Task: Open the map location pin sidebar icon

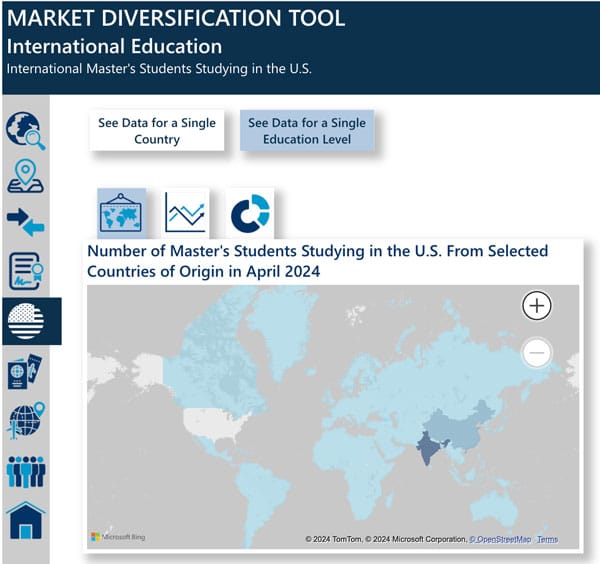Action: click(x=26, y=176)
